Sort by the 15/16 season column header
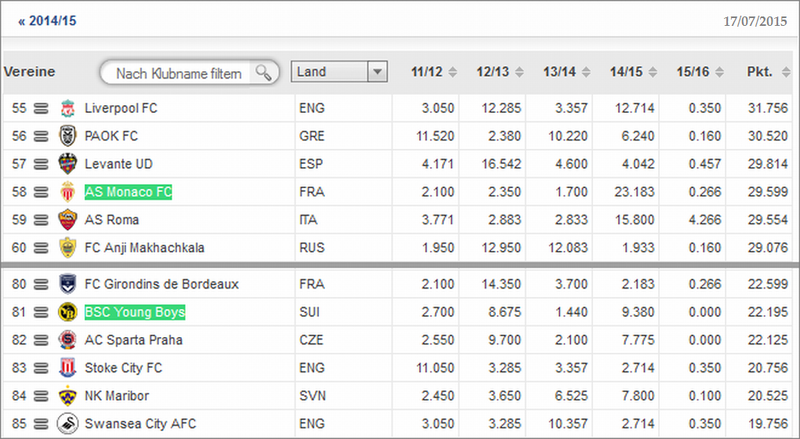The image size is (800, 439). coord(700,72)
